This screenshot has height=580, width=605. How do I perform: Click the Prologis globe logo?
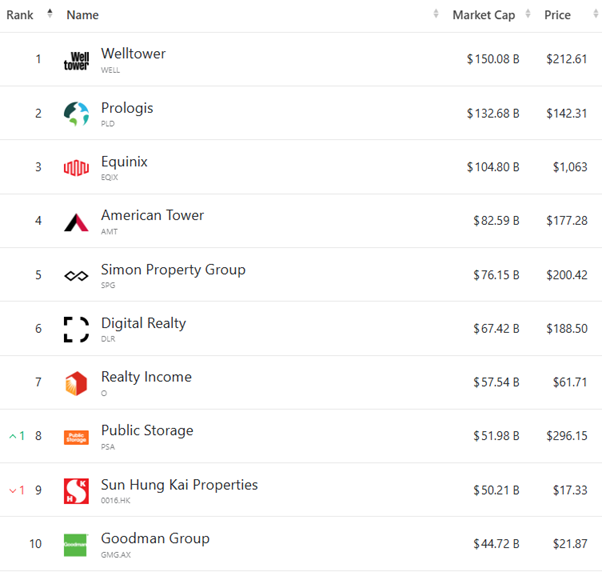click(76, 114)
